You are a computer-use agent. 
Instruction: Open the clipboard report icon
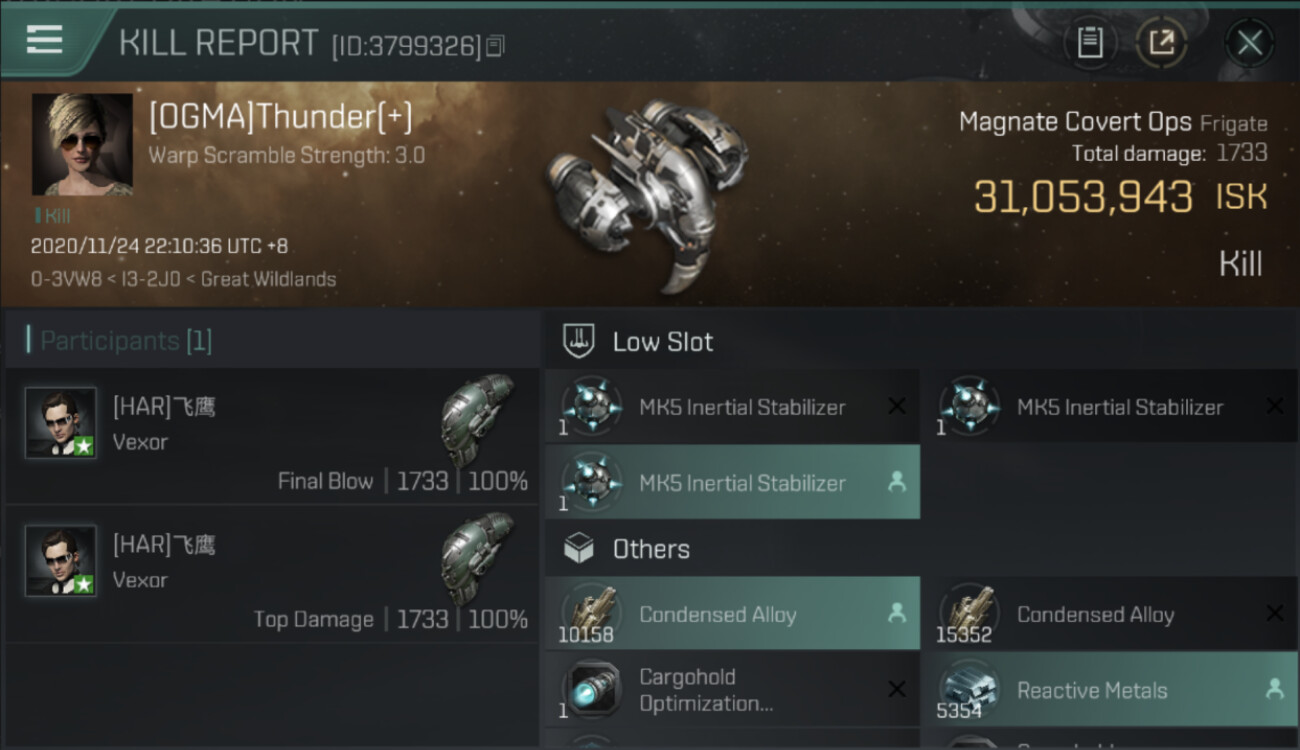point(1090,43)
